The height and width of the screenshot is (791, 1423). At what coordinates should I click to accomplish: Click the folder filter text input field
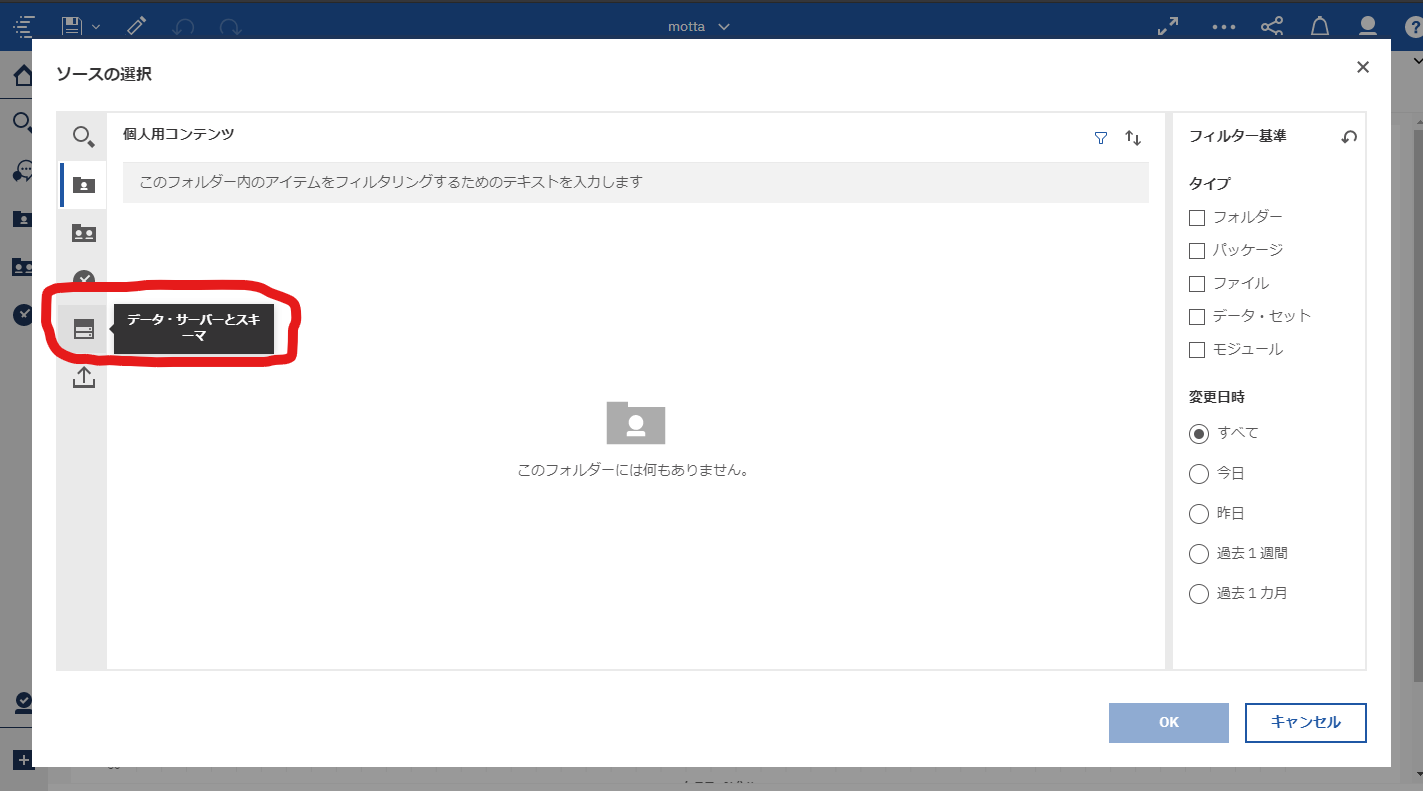point(633,182)
